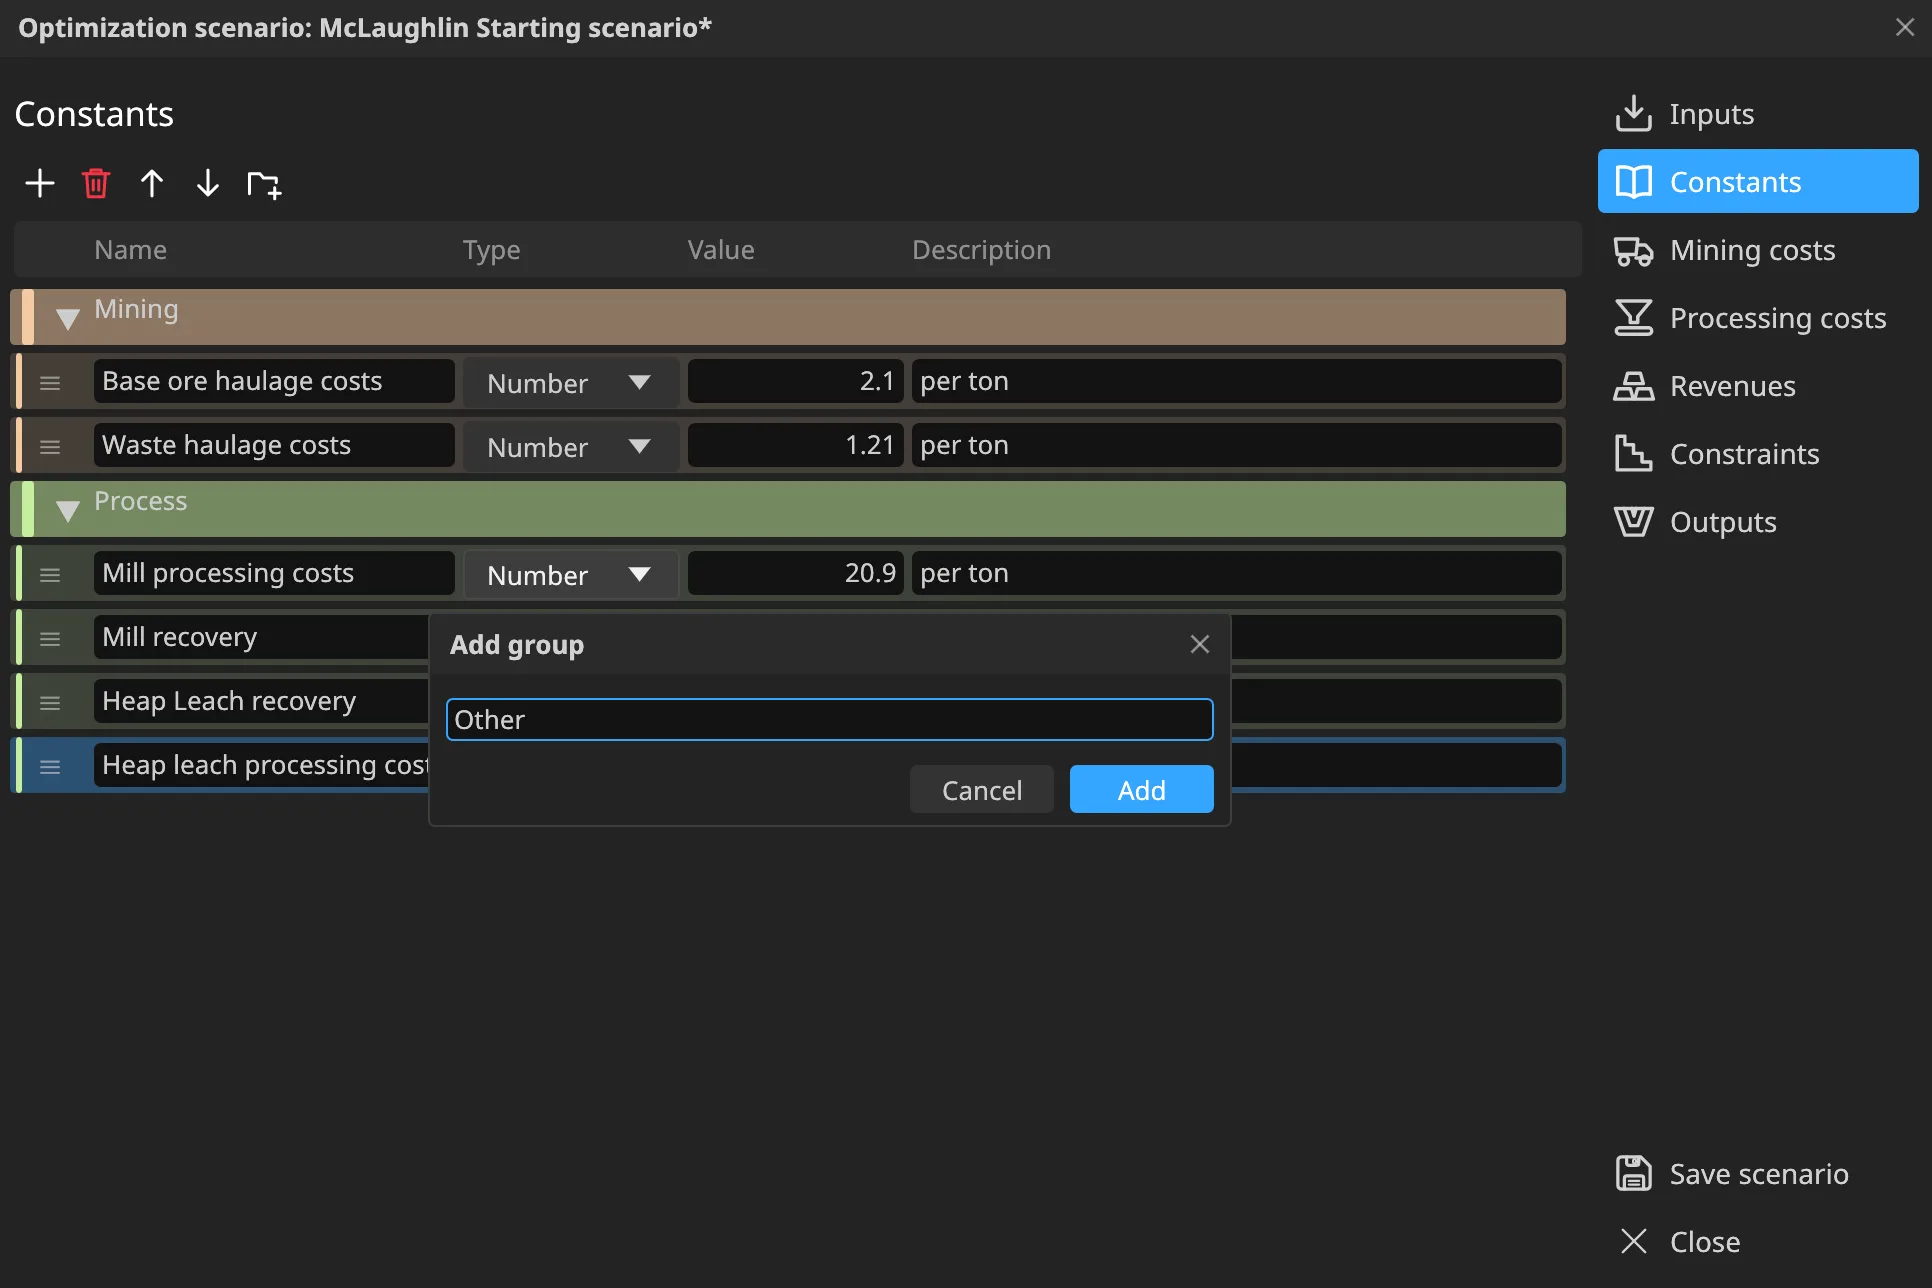Move selected constant up with arrow icon

pyautogui.click(x=152, y=183)
